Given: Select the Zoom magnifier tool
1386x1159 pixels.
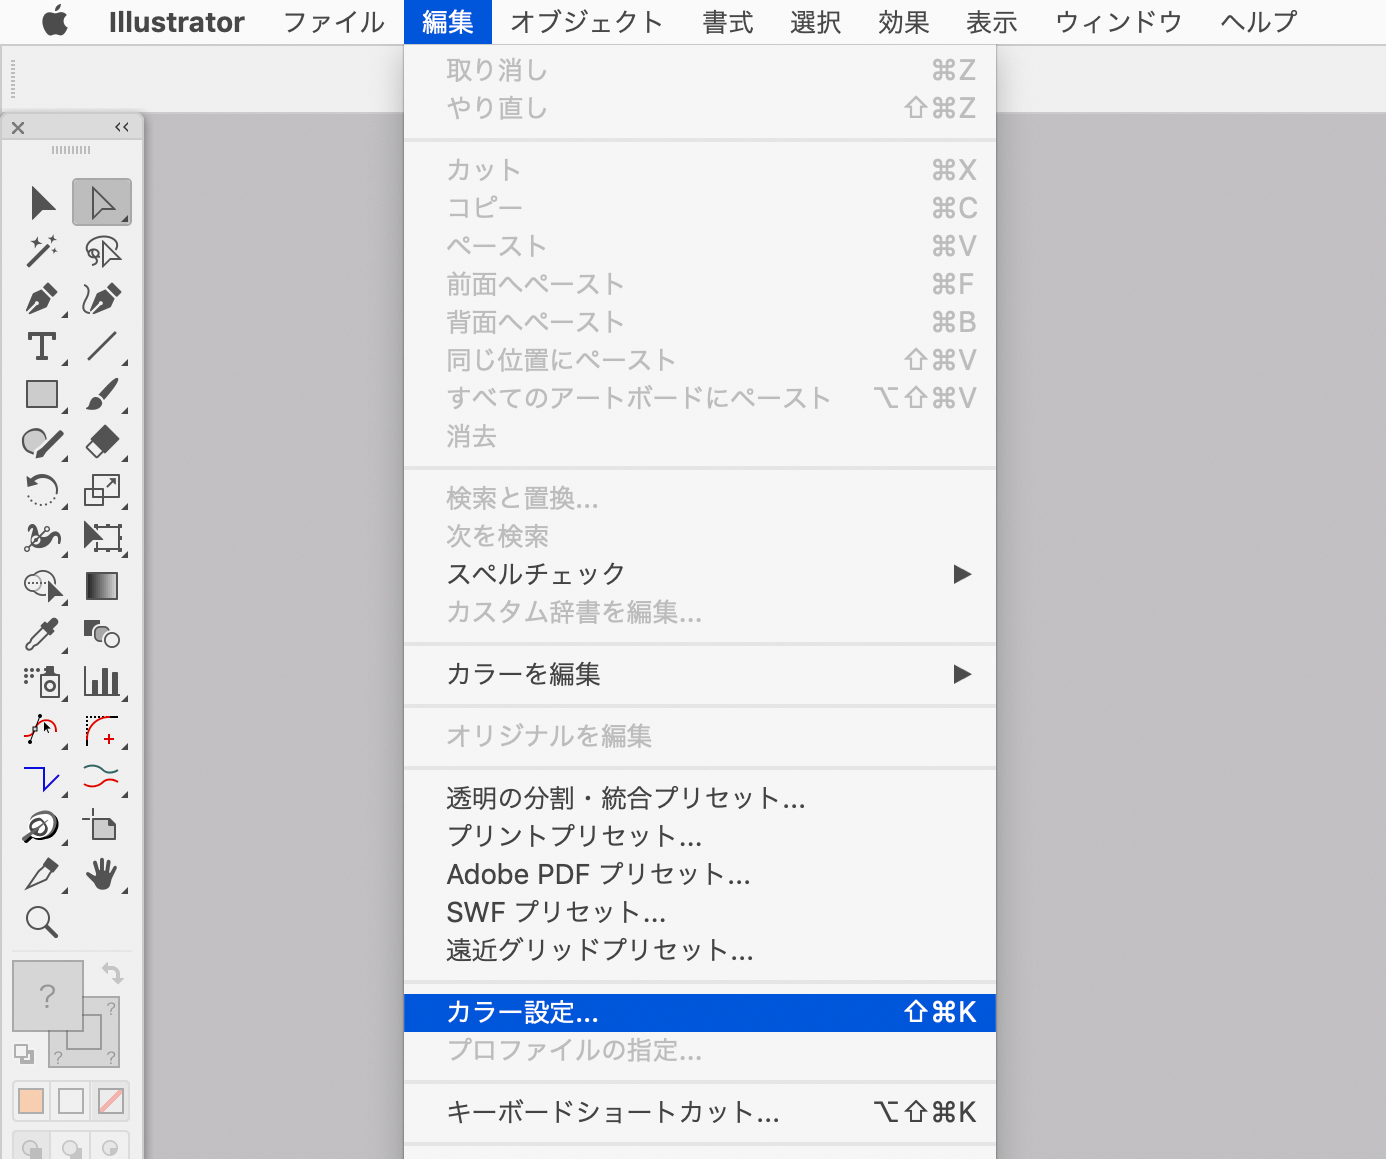Looking at the screenshot, I should coord(42,921).
